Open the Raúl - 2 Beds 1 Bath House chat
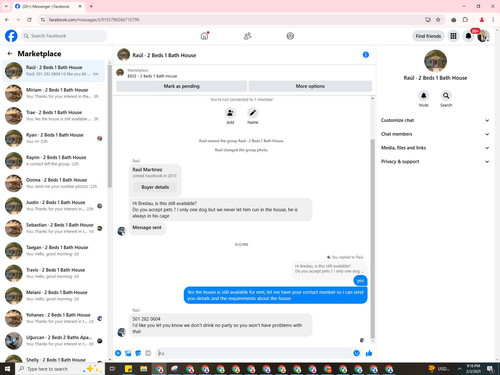This screenshot has height=375, width=500. coord(54,71)
